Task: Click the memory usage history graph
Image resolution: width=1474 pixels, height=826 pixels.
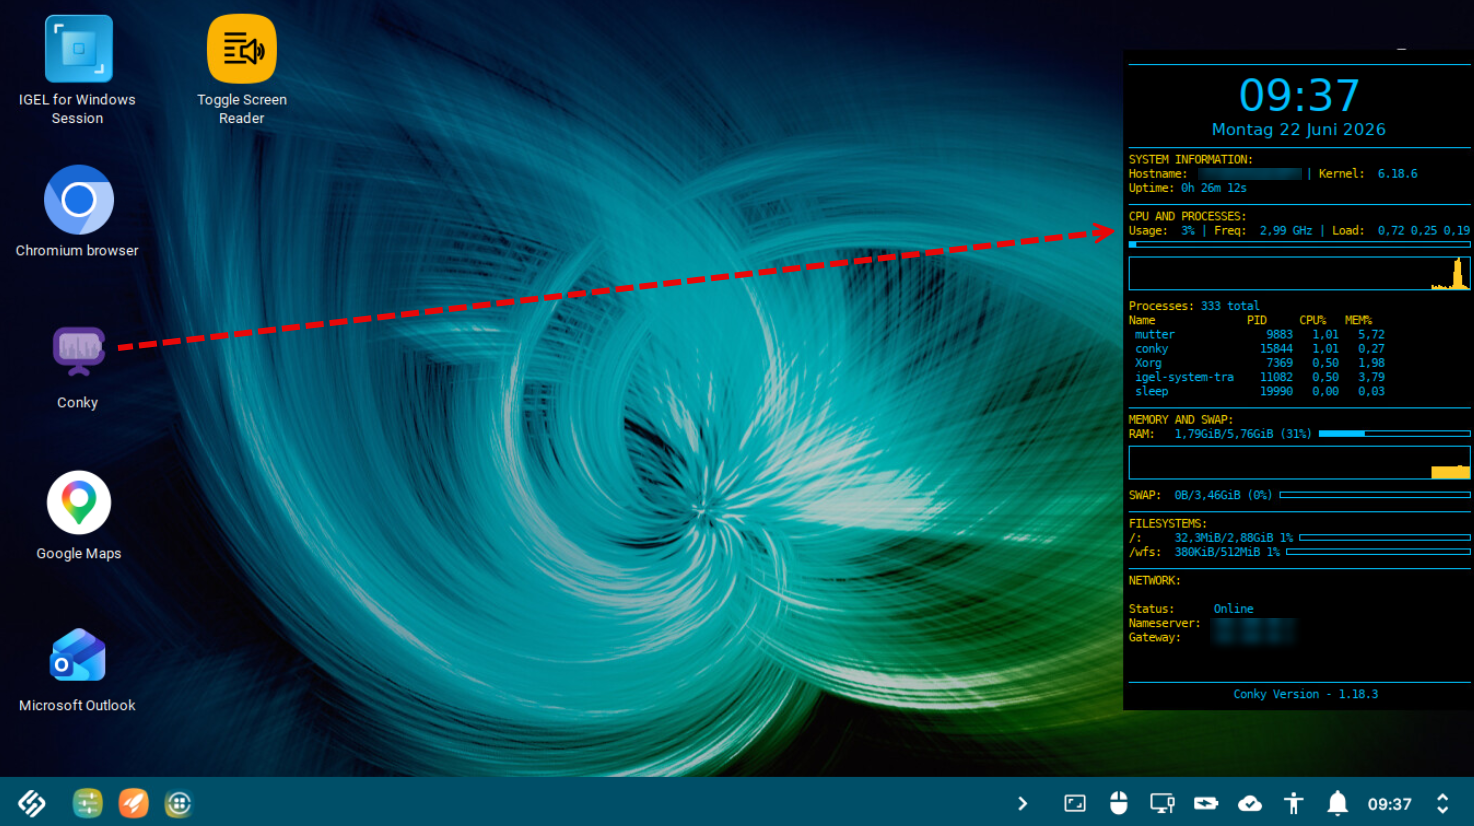Action: (1299, 463)
